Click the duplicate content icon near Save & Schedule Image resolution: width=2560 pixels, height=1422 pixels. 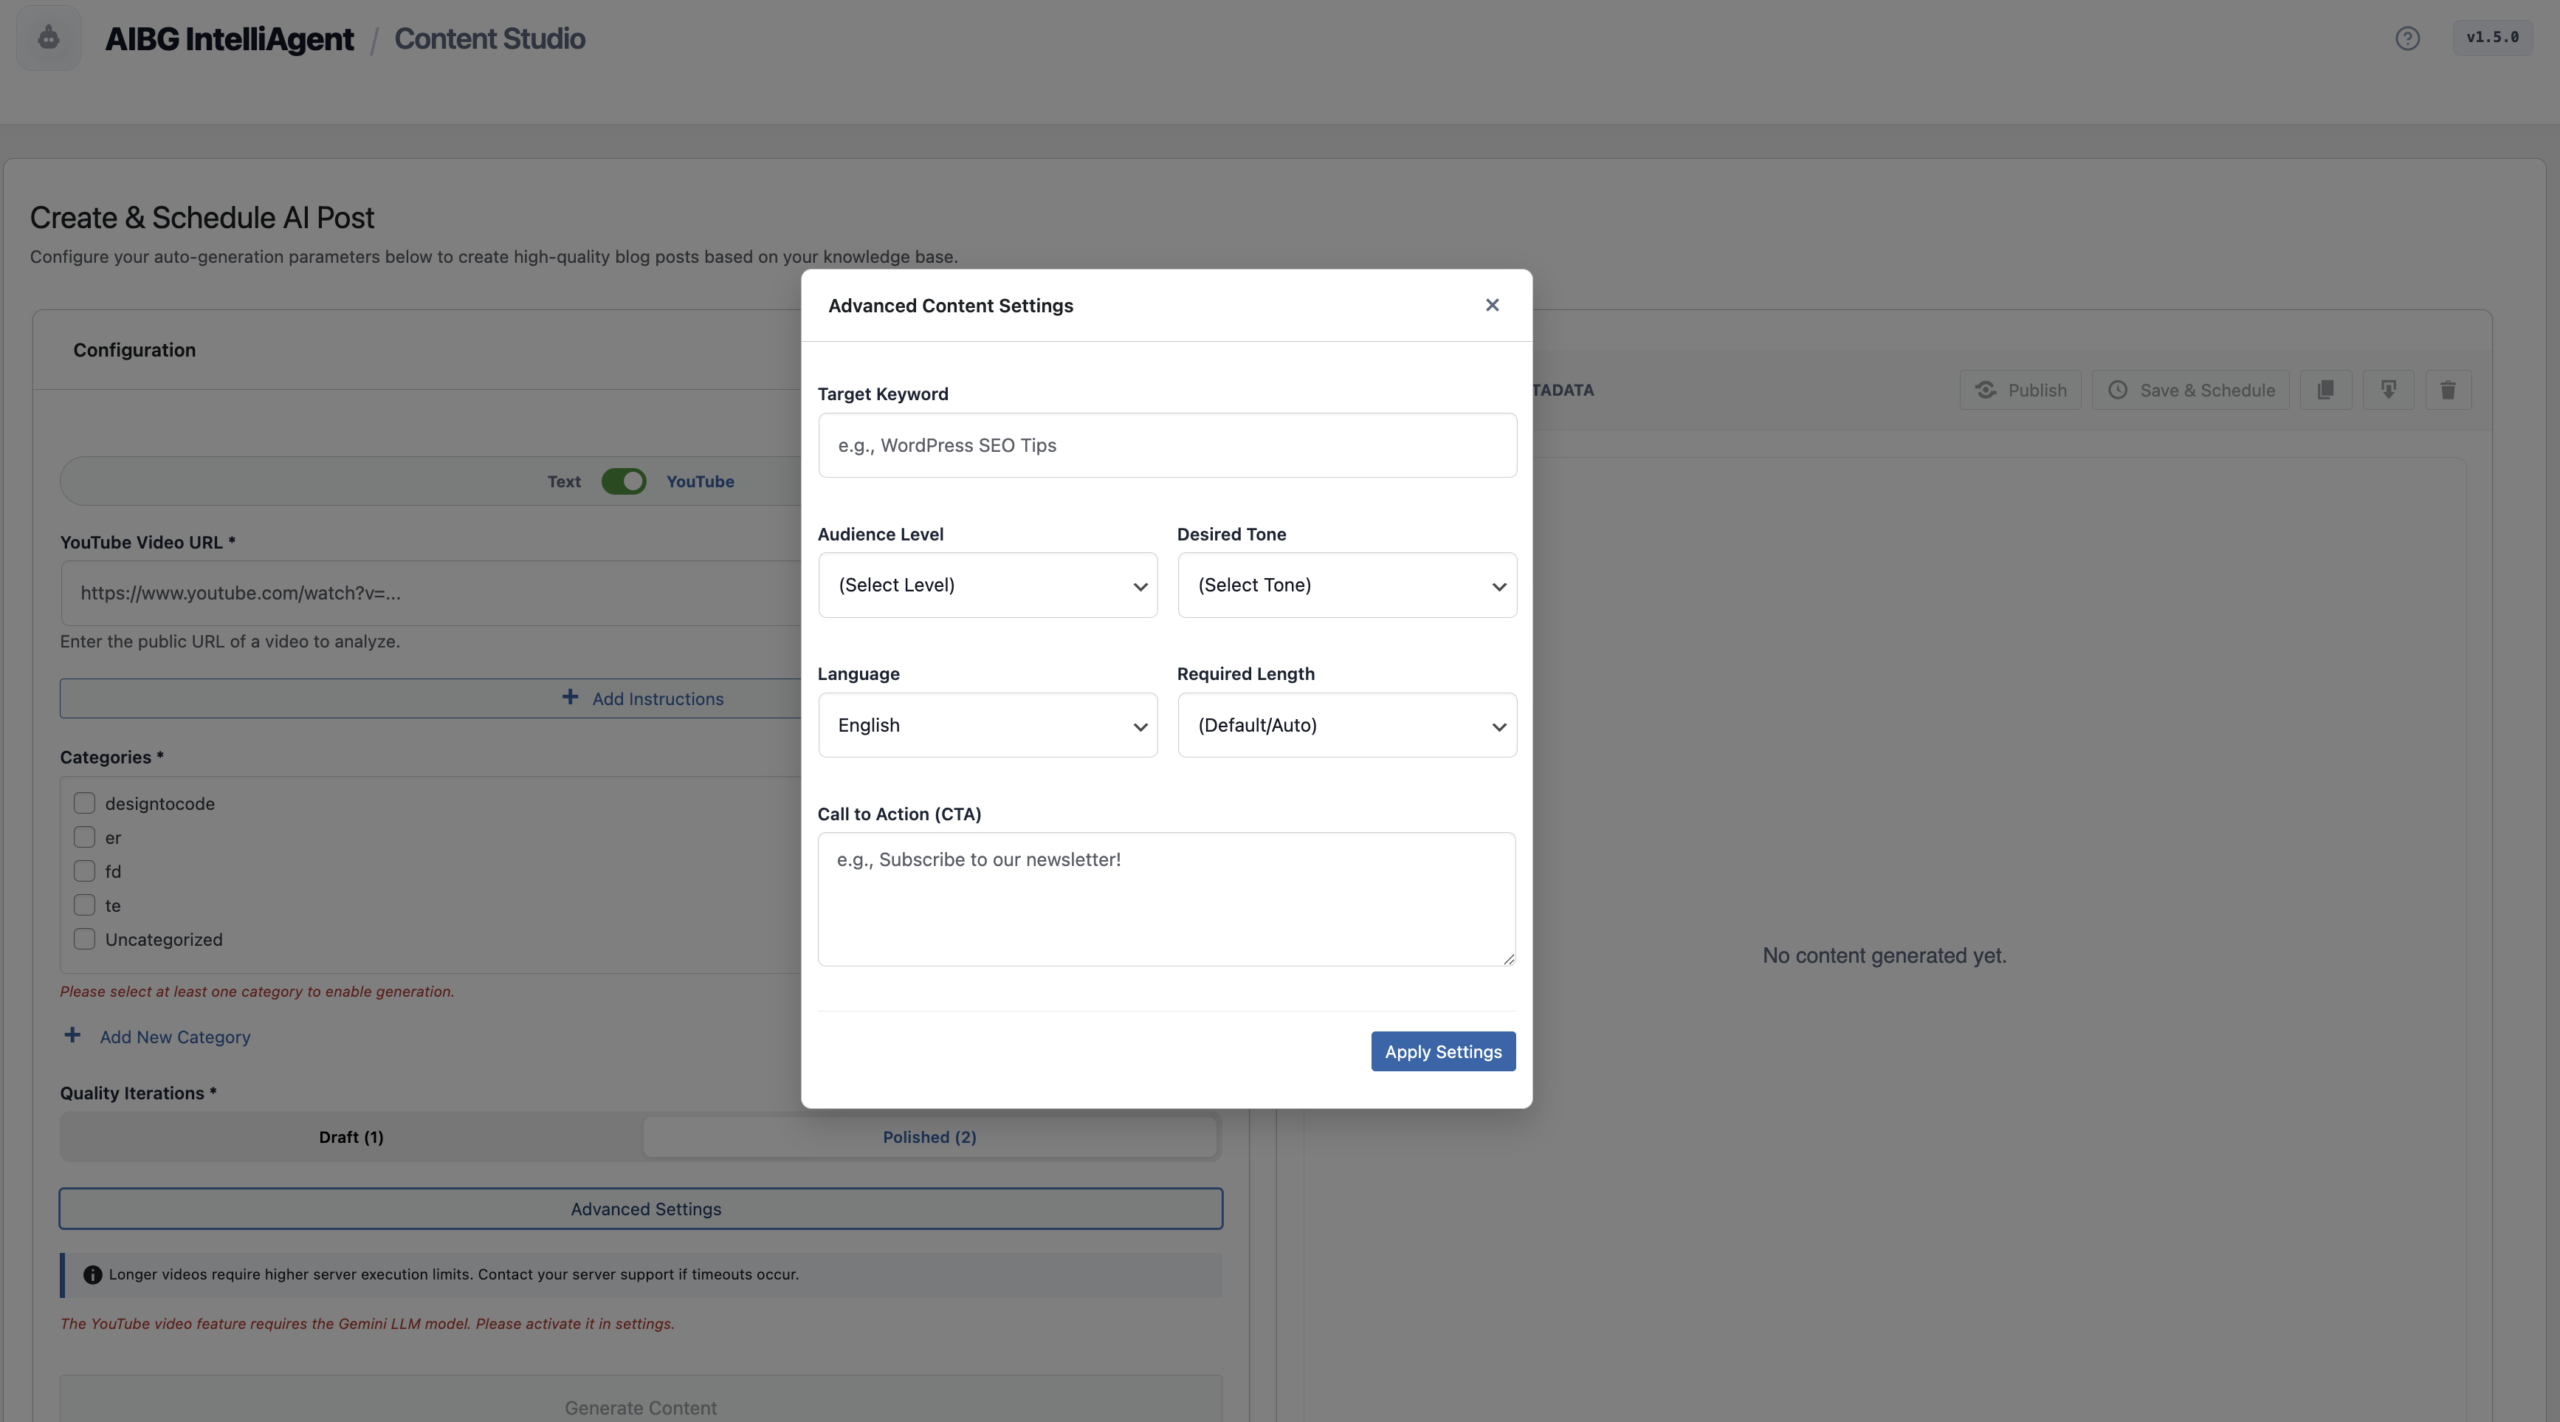click(2325, 389)
